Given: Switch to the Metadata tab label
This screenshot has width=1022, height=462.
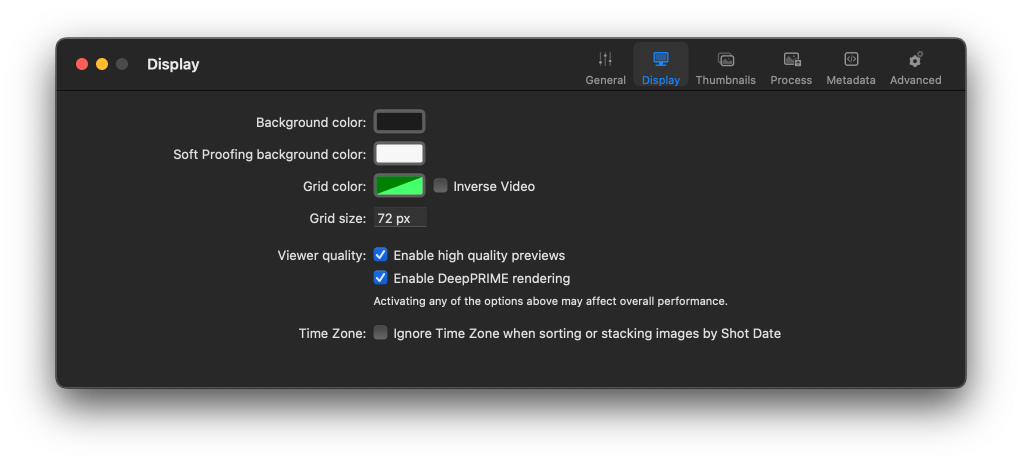Looking at the screenshot, I should 851,80.
